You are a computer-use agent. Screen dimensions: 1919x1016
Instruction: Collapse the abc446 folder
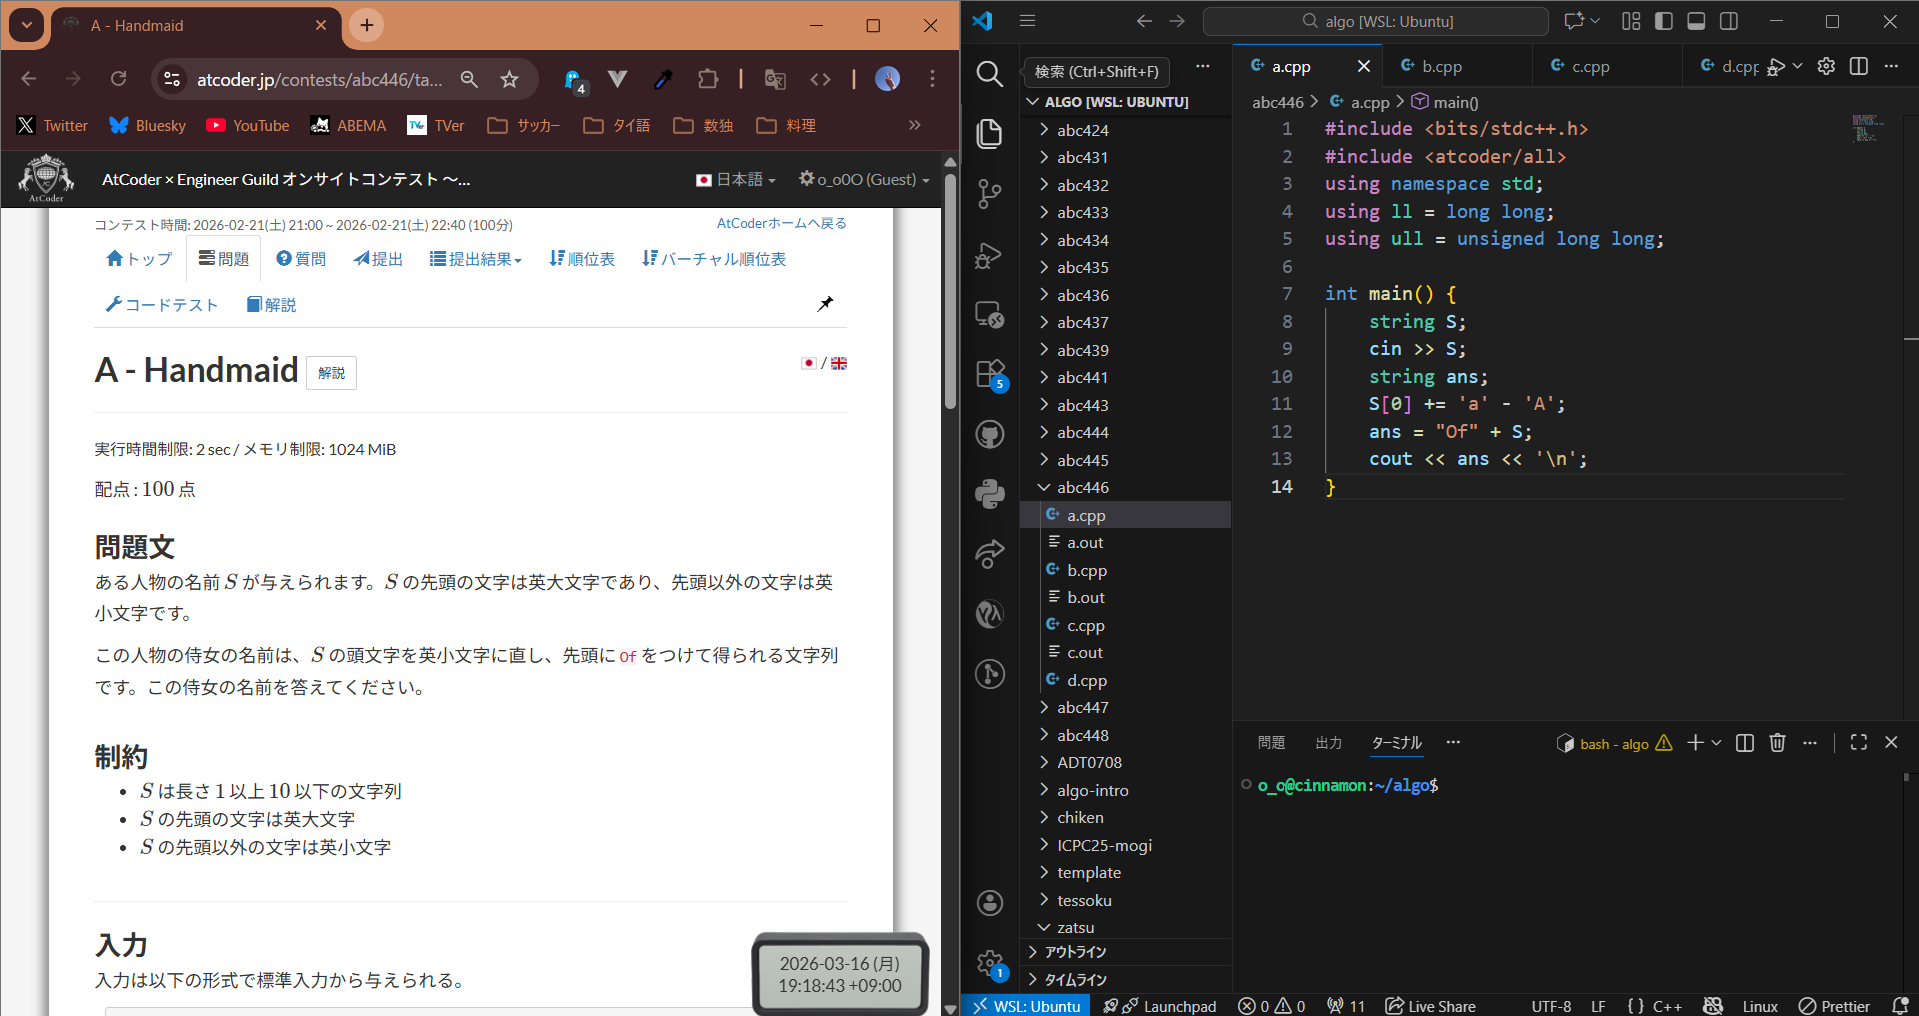coord(1082,488)
